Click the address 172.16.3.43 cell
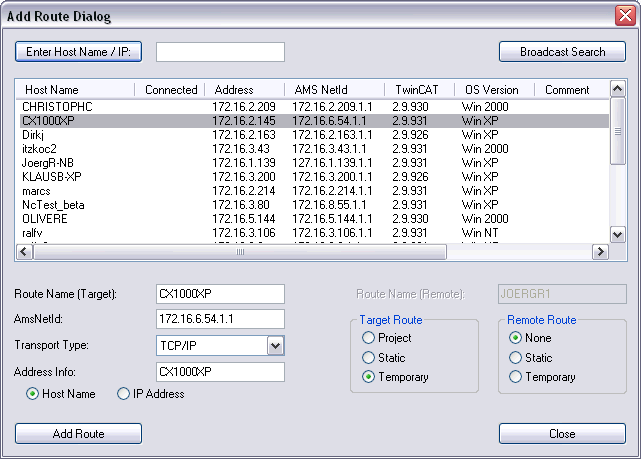The image size is (641, 459). tap(240, 149)
